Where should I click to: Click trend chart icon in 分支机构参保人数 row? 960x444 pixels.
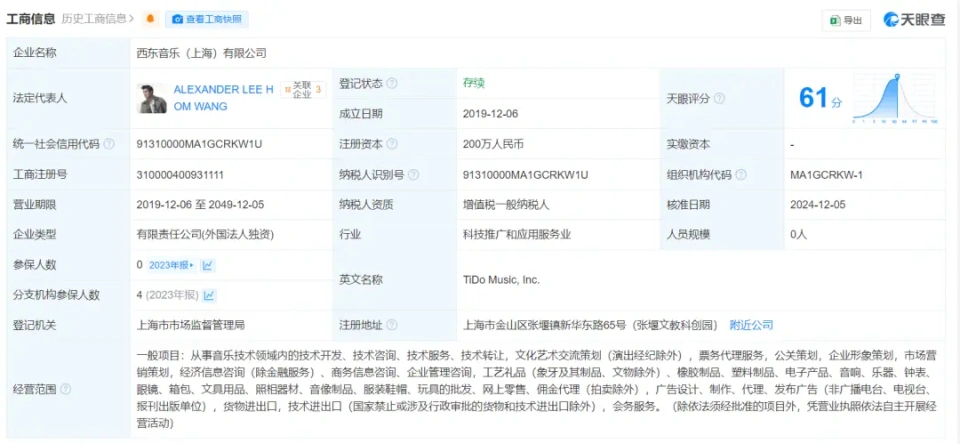pyautogui.click(x=209, y=295)
